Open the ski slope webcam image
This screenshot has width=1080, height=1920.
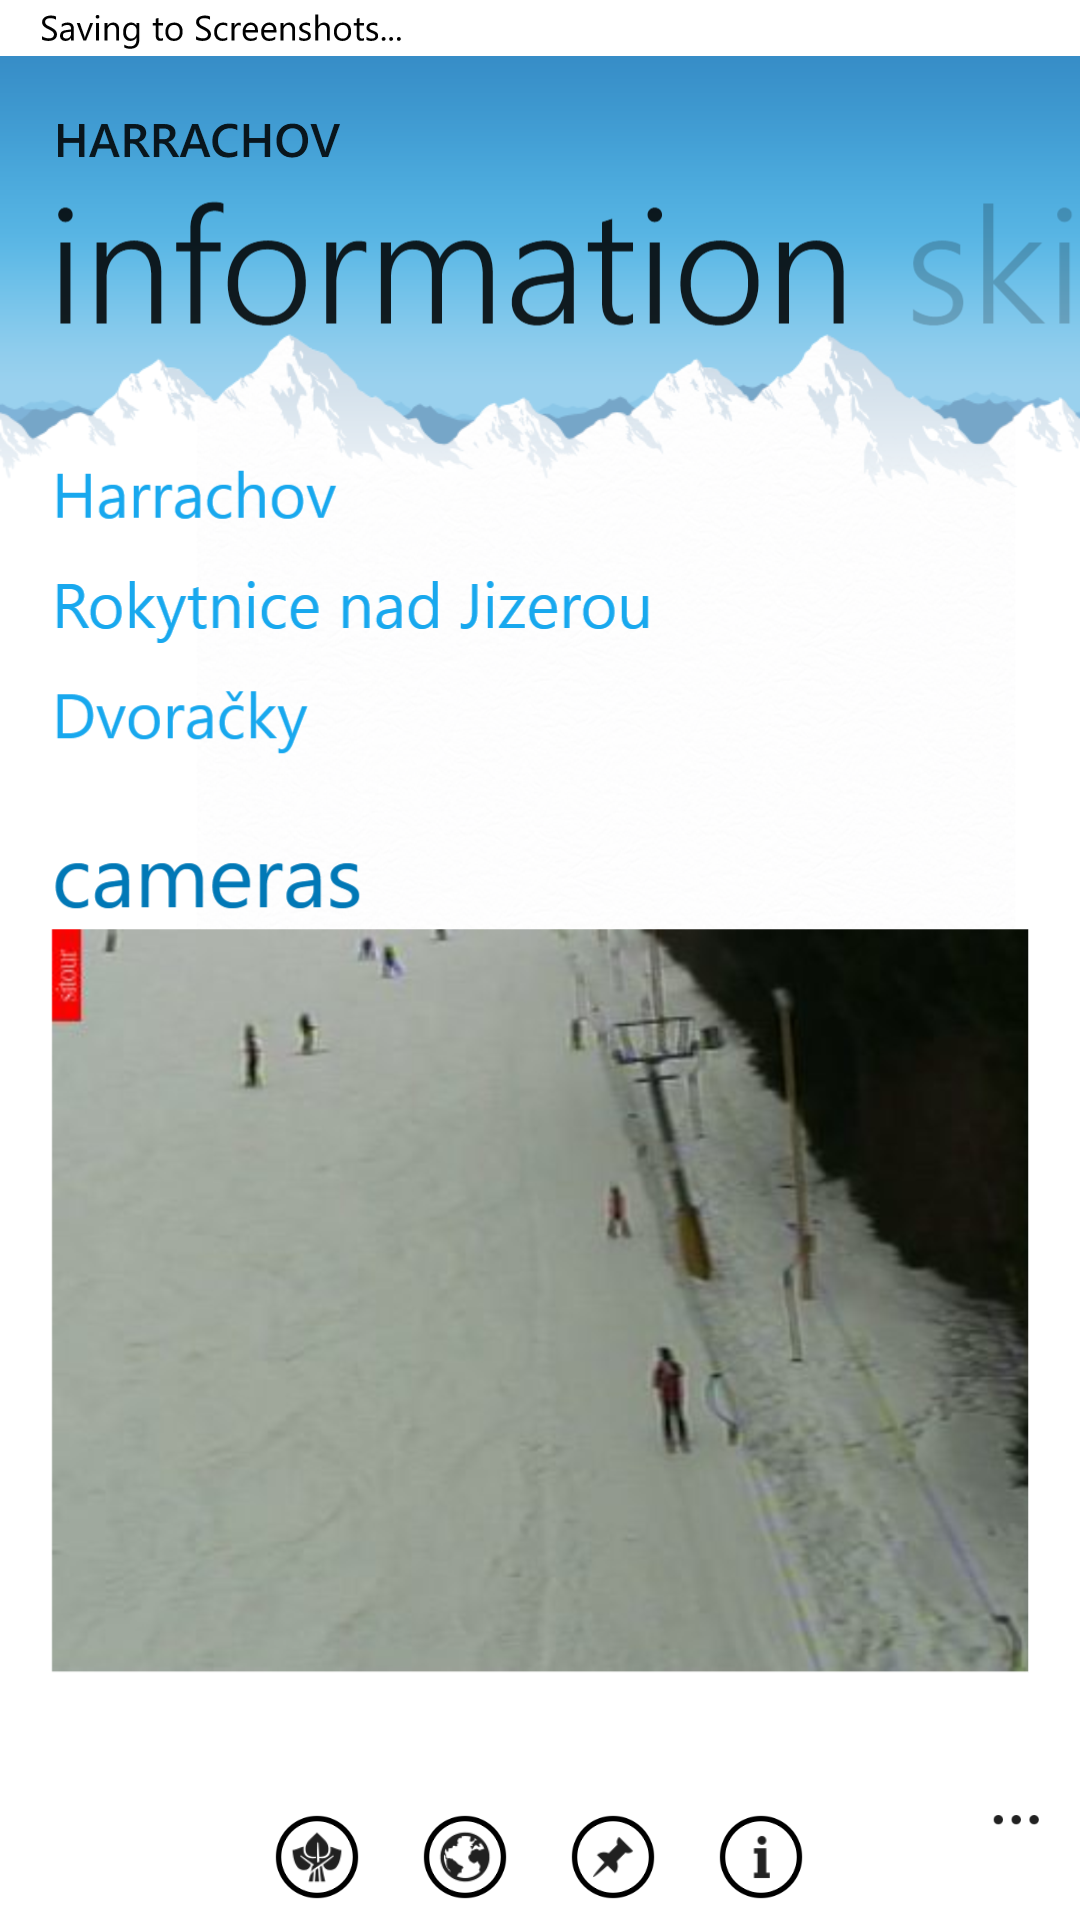pyautogui.click(x=540, y=1300)
